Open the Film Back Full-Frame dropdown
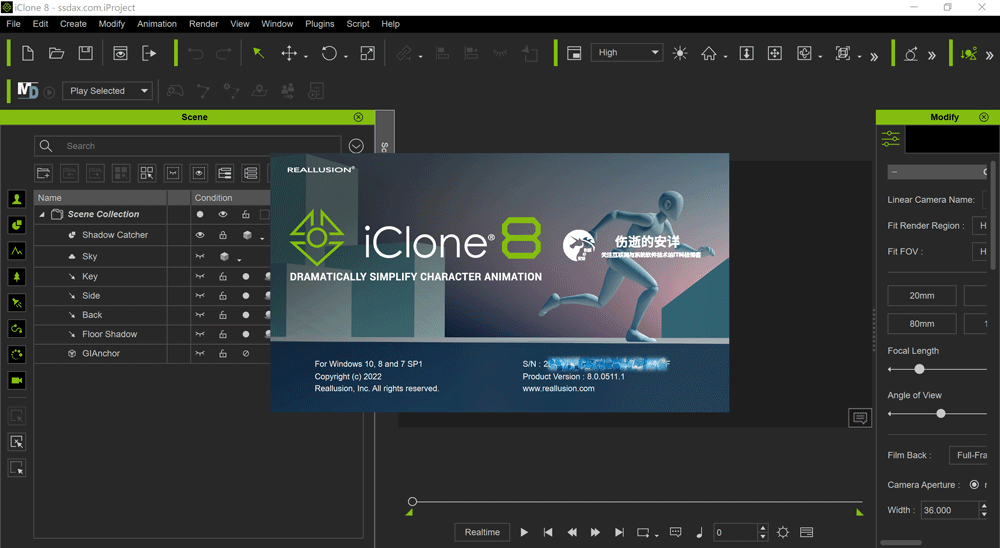1000x548 pixels. (968, 455)
